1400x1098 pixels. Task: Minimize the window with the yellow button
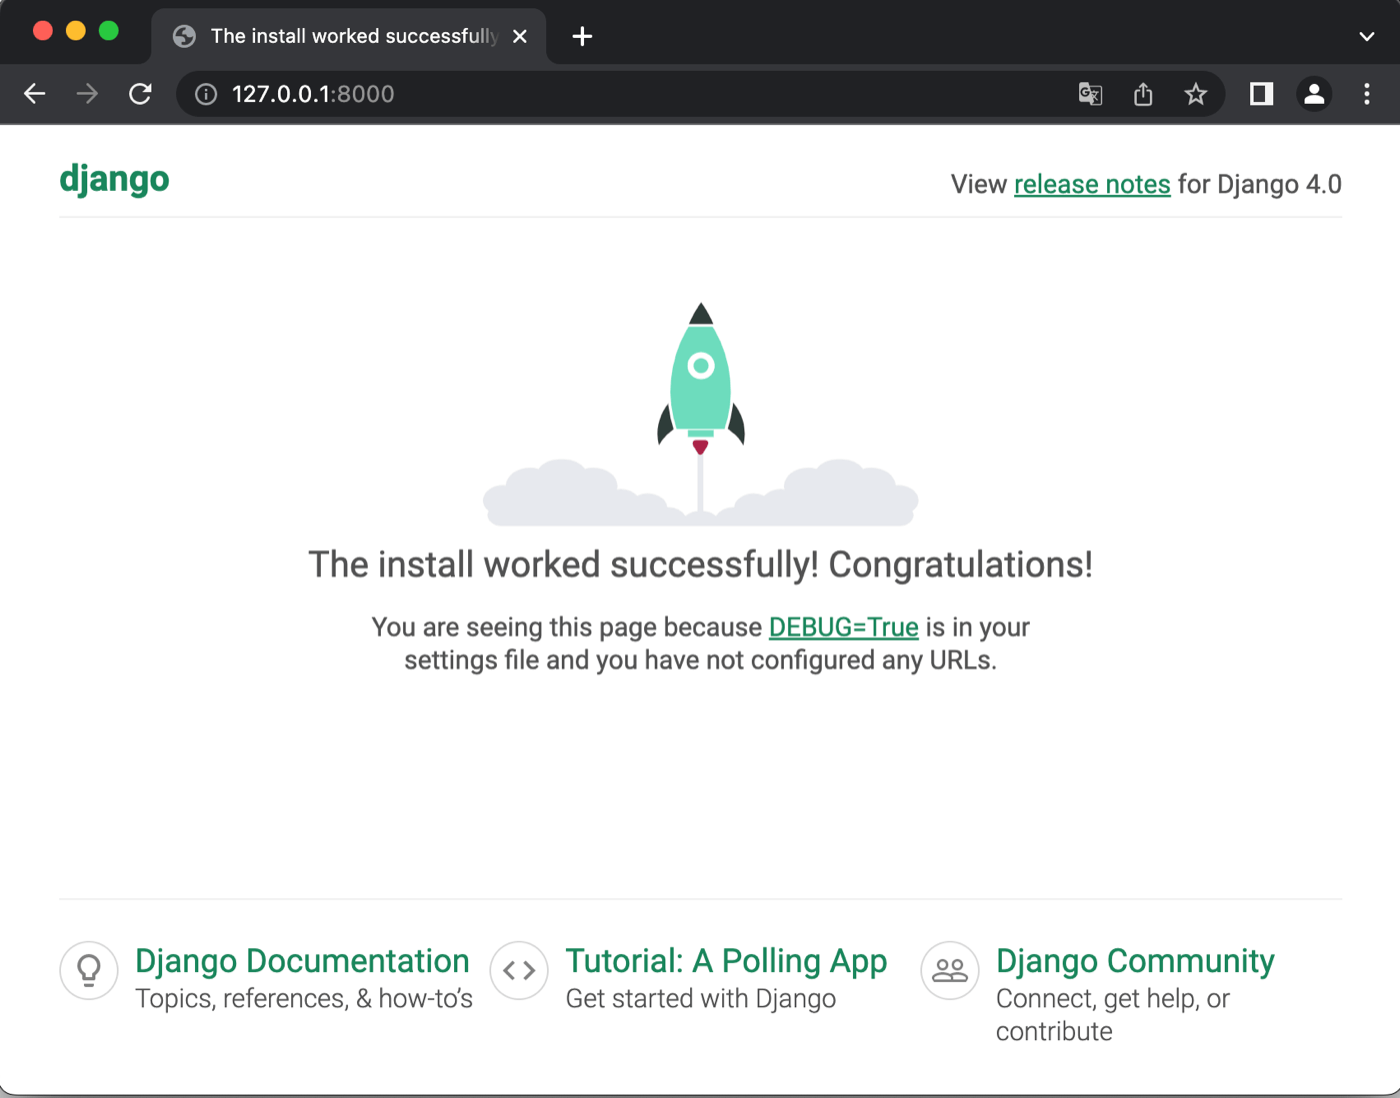[x=76, y=31]
